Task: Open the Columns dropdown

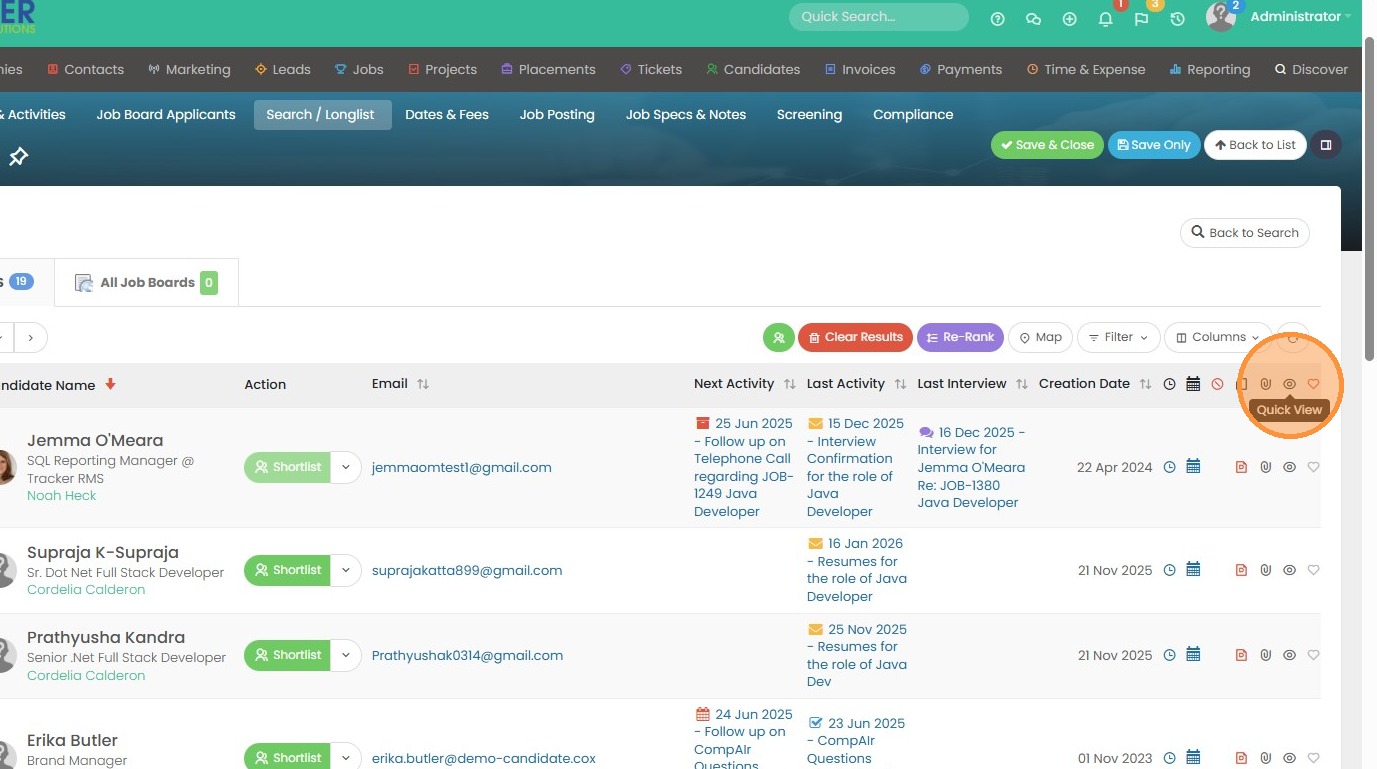Action: (1218, 337)
